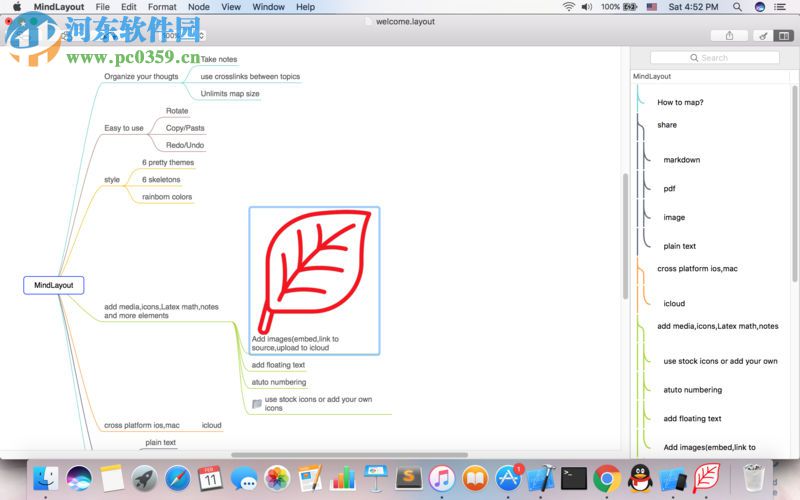800x500 pixels.
Task: Open Xcode from the Dock
Action: (541, 479)
